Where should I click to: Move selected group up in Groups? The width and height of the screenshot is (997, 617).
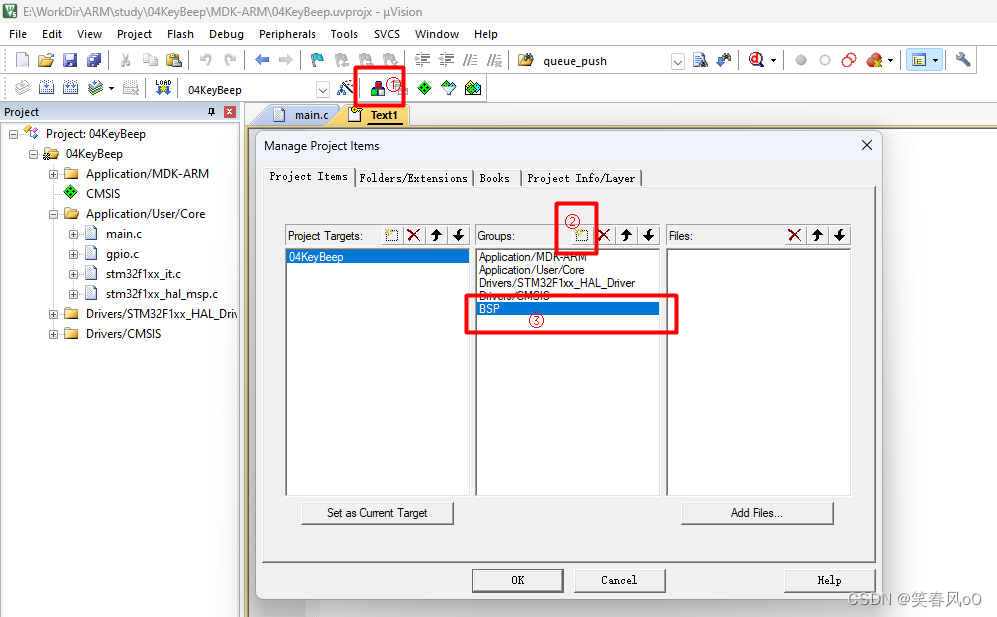click(x=626, y=235)
